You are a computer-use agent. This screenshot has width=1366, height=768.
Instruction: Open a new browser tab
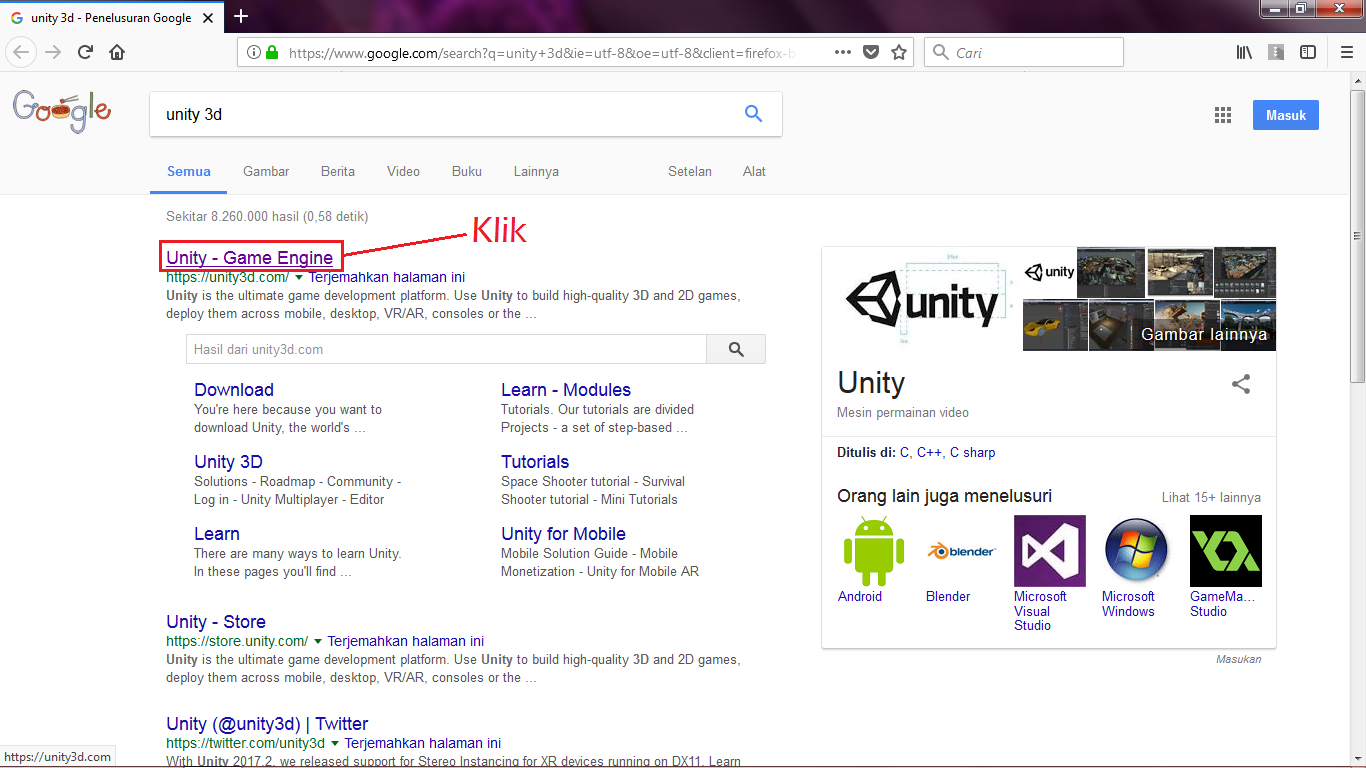click(x=240, y=16)
